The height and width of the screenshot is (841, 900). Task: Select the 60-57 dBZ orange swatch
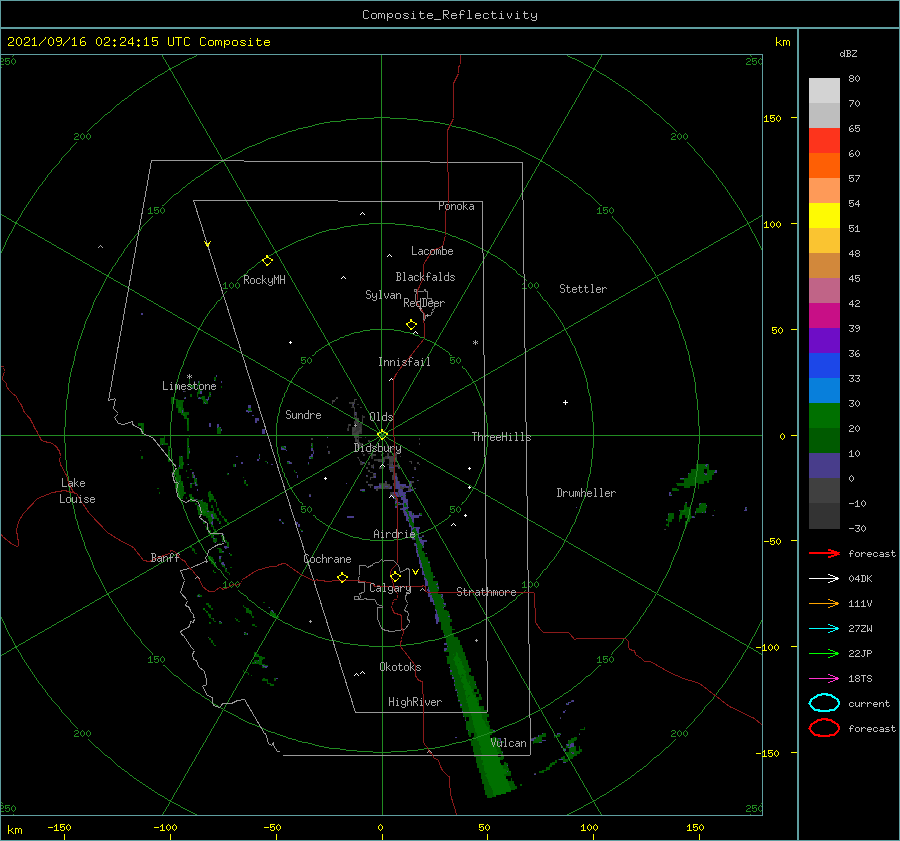tap(824, 165)
